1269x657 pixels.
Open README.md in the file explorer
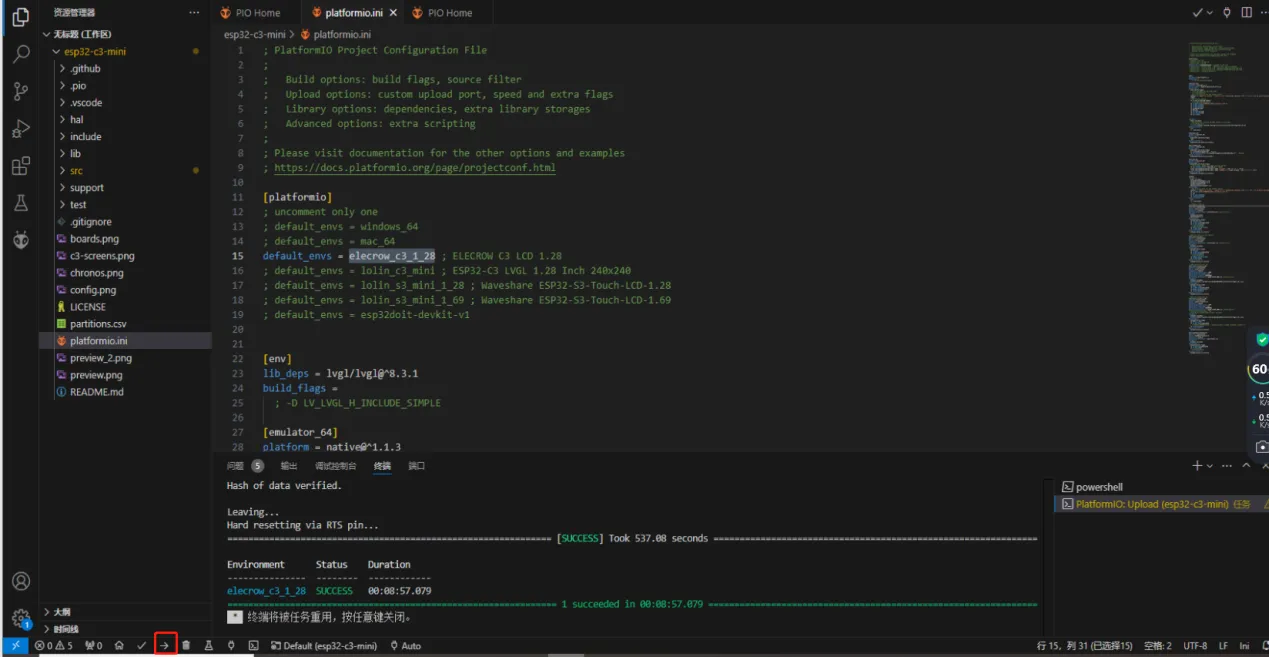coord(96,392)
